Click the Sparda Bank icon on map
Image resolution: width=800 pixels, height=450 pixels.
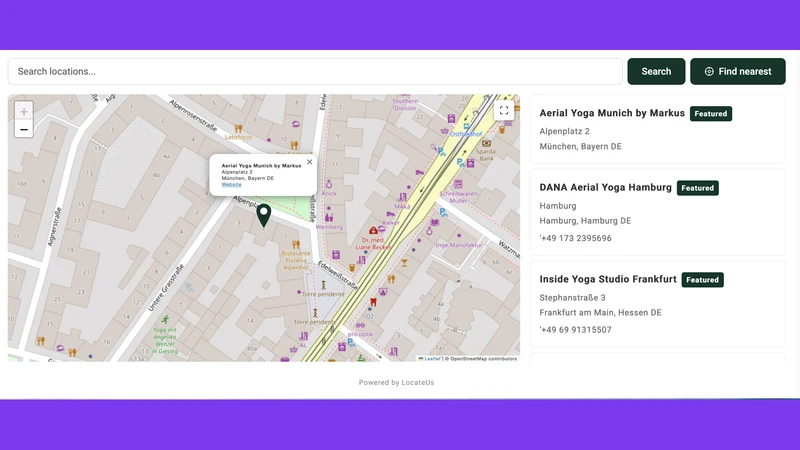click(486, 143)
